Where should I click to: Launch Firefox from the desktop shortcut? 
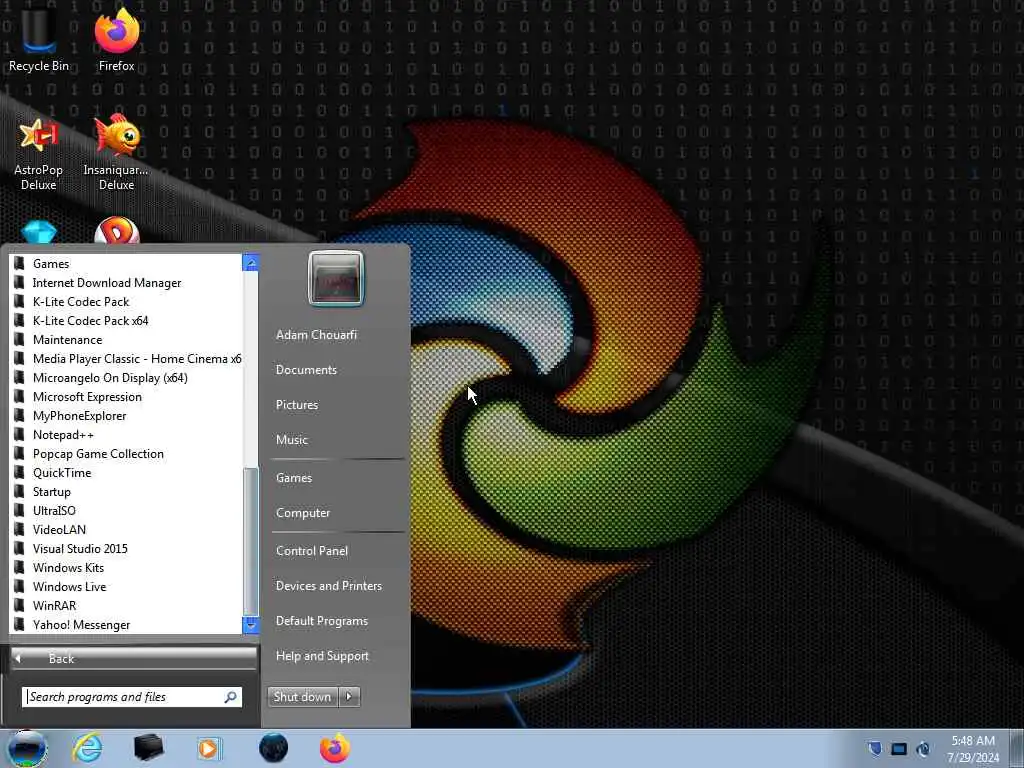(x=117, y=39)
